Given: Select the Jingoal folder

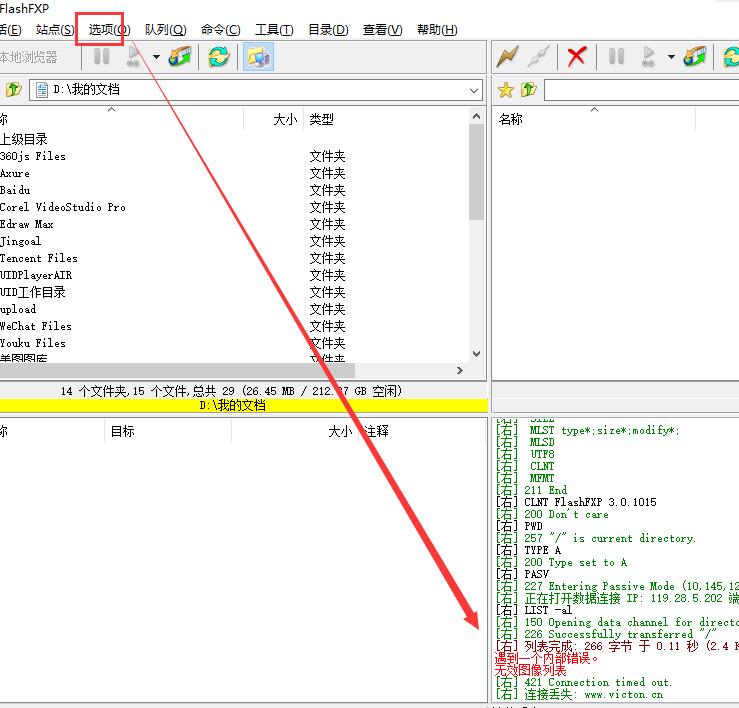Looking at the screenshot, I should 21,241.
